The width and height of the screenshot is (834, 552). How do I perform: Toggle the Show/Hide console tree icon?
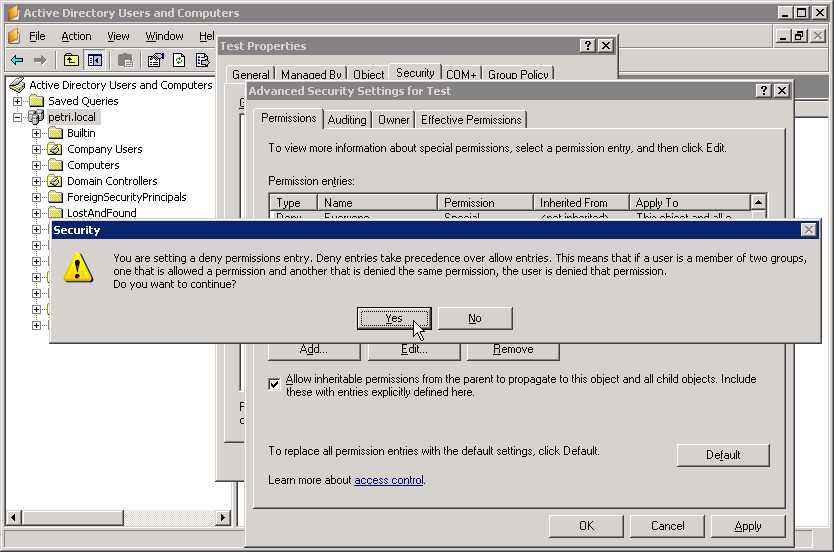(95, 60)
